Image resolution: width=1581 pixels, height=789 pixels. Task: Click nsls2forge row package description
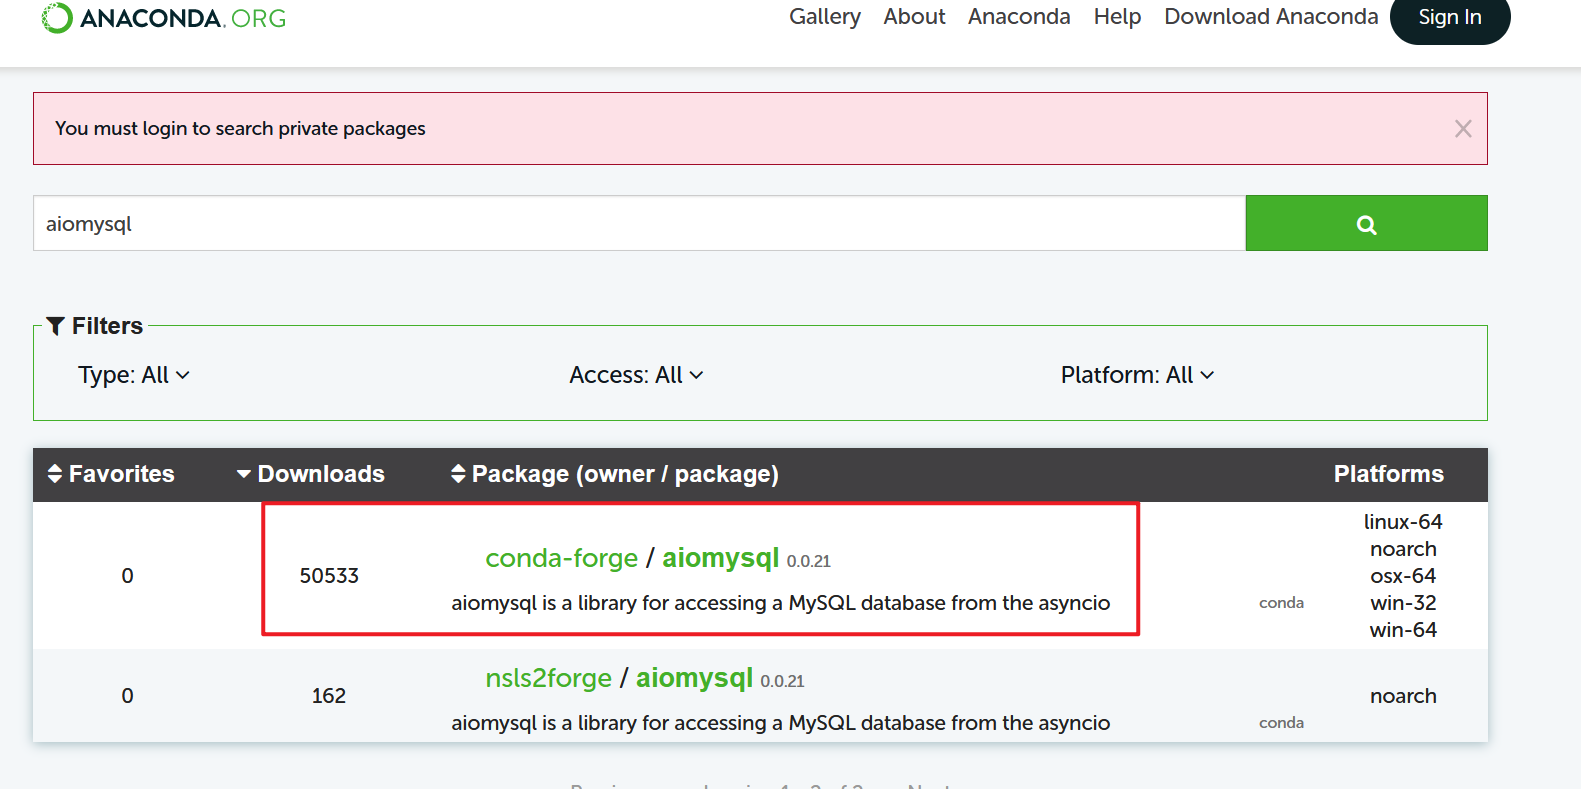point(780,723)
